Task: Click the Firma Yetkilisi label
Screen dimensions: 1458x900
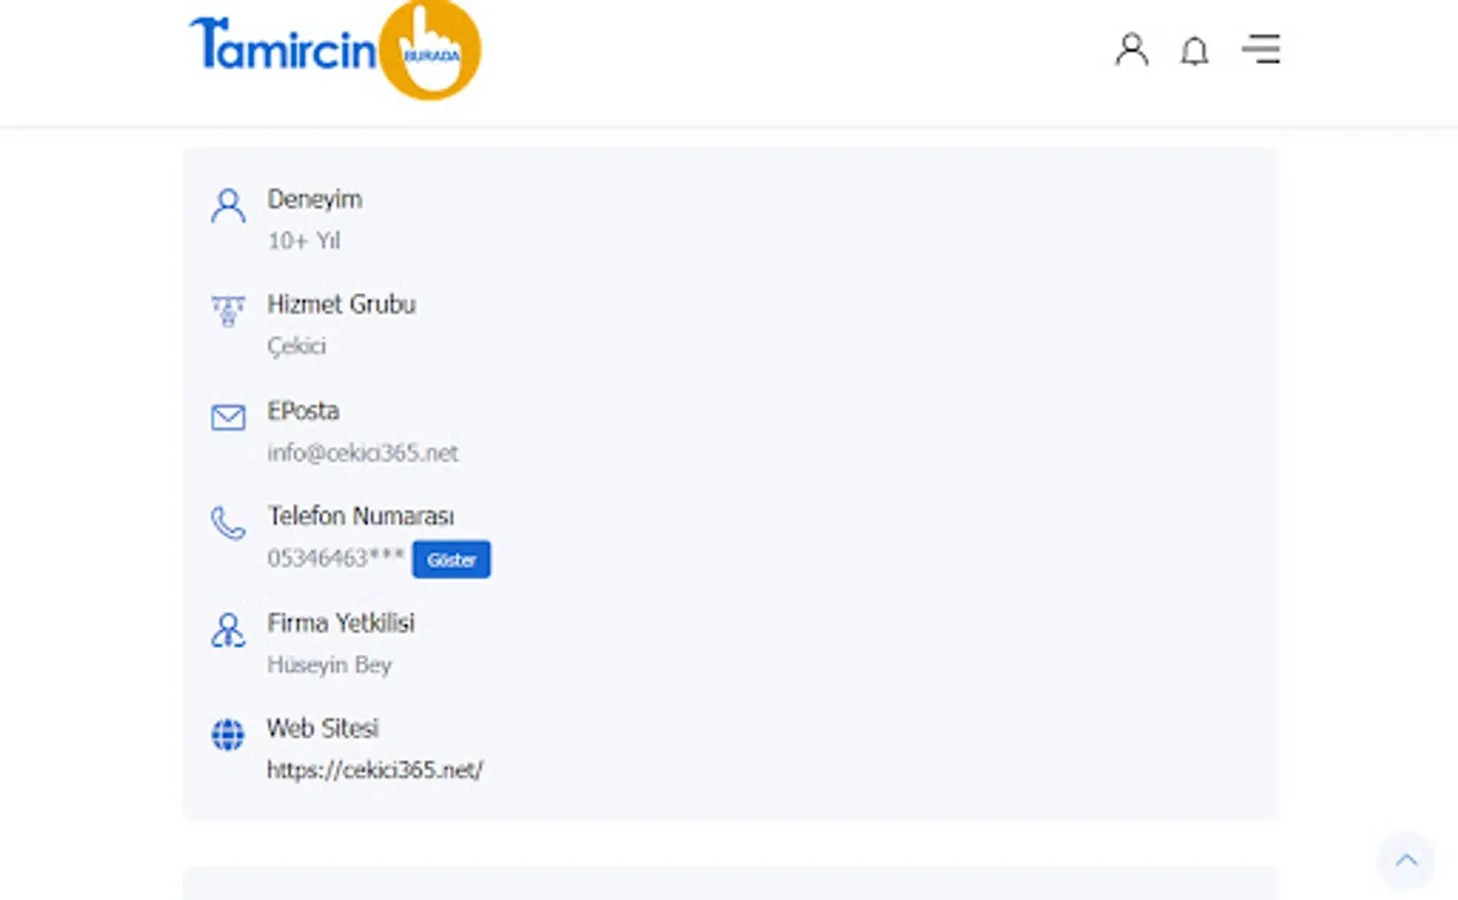Action: [340, 623]
